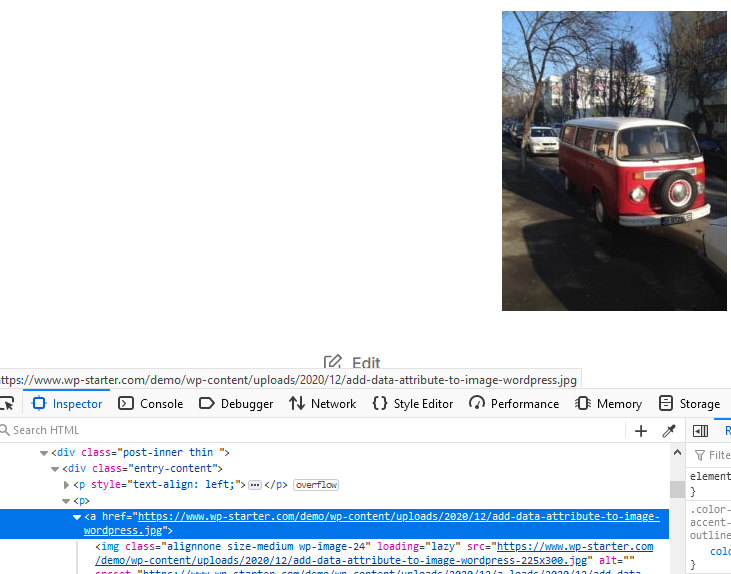Click the ellipsis badge in p element
The image size is (731, 574).
[255, 485]
